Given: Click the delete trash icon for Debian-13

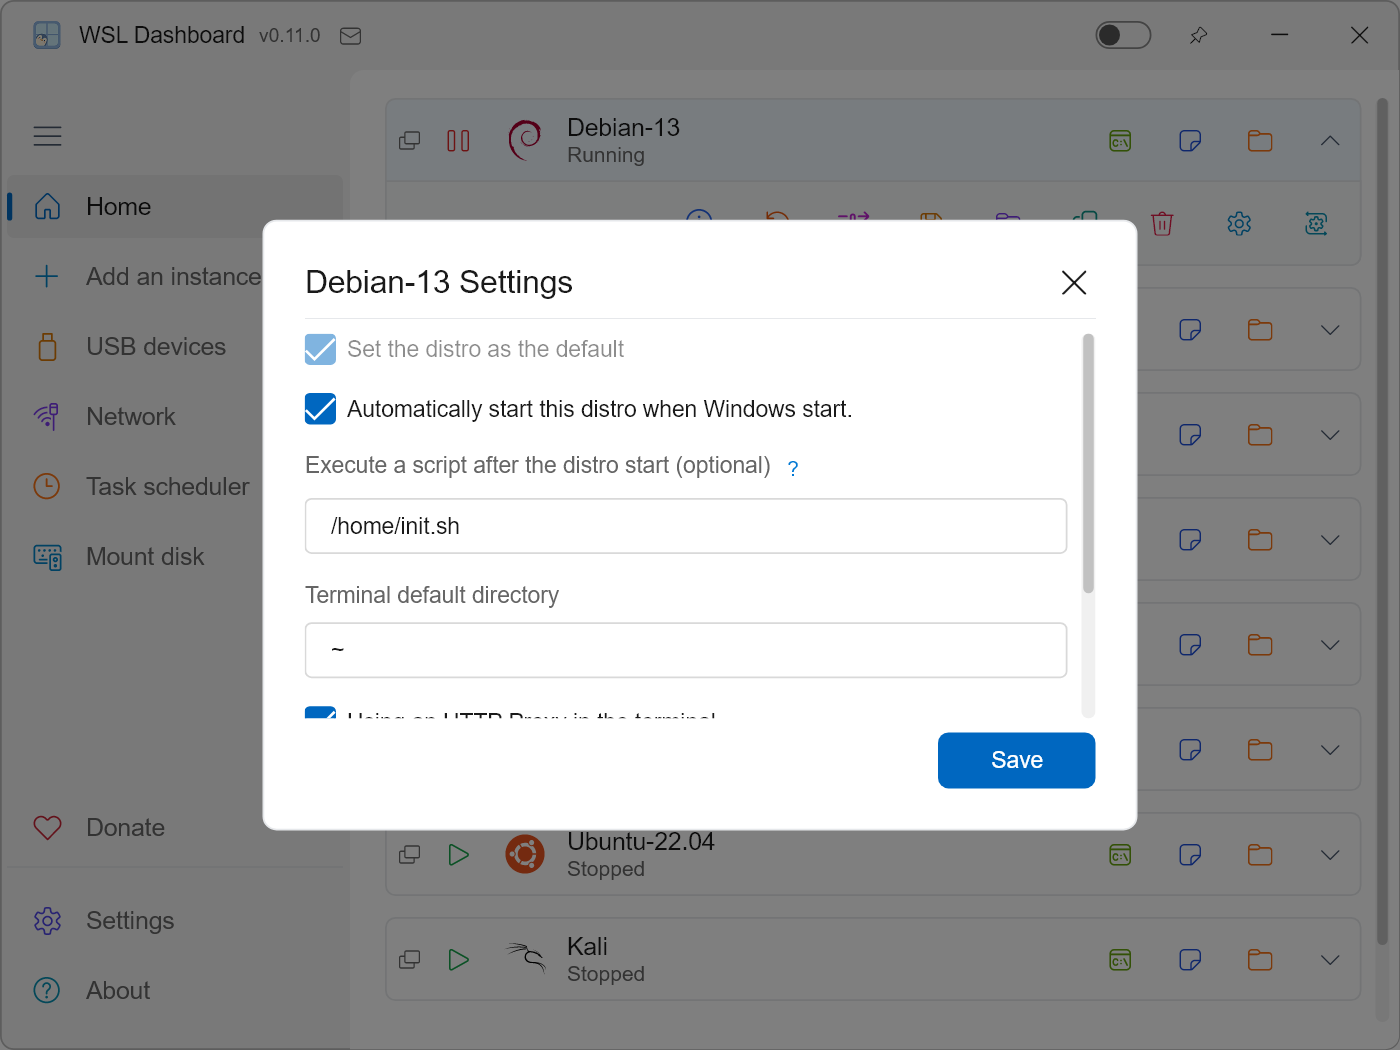Looking at the screenshot, I should [1162, 224].
